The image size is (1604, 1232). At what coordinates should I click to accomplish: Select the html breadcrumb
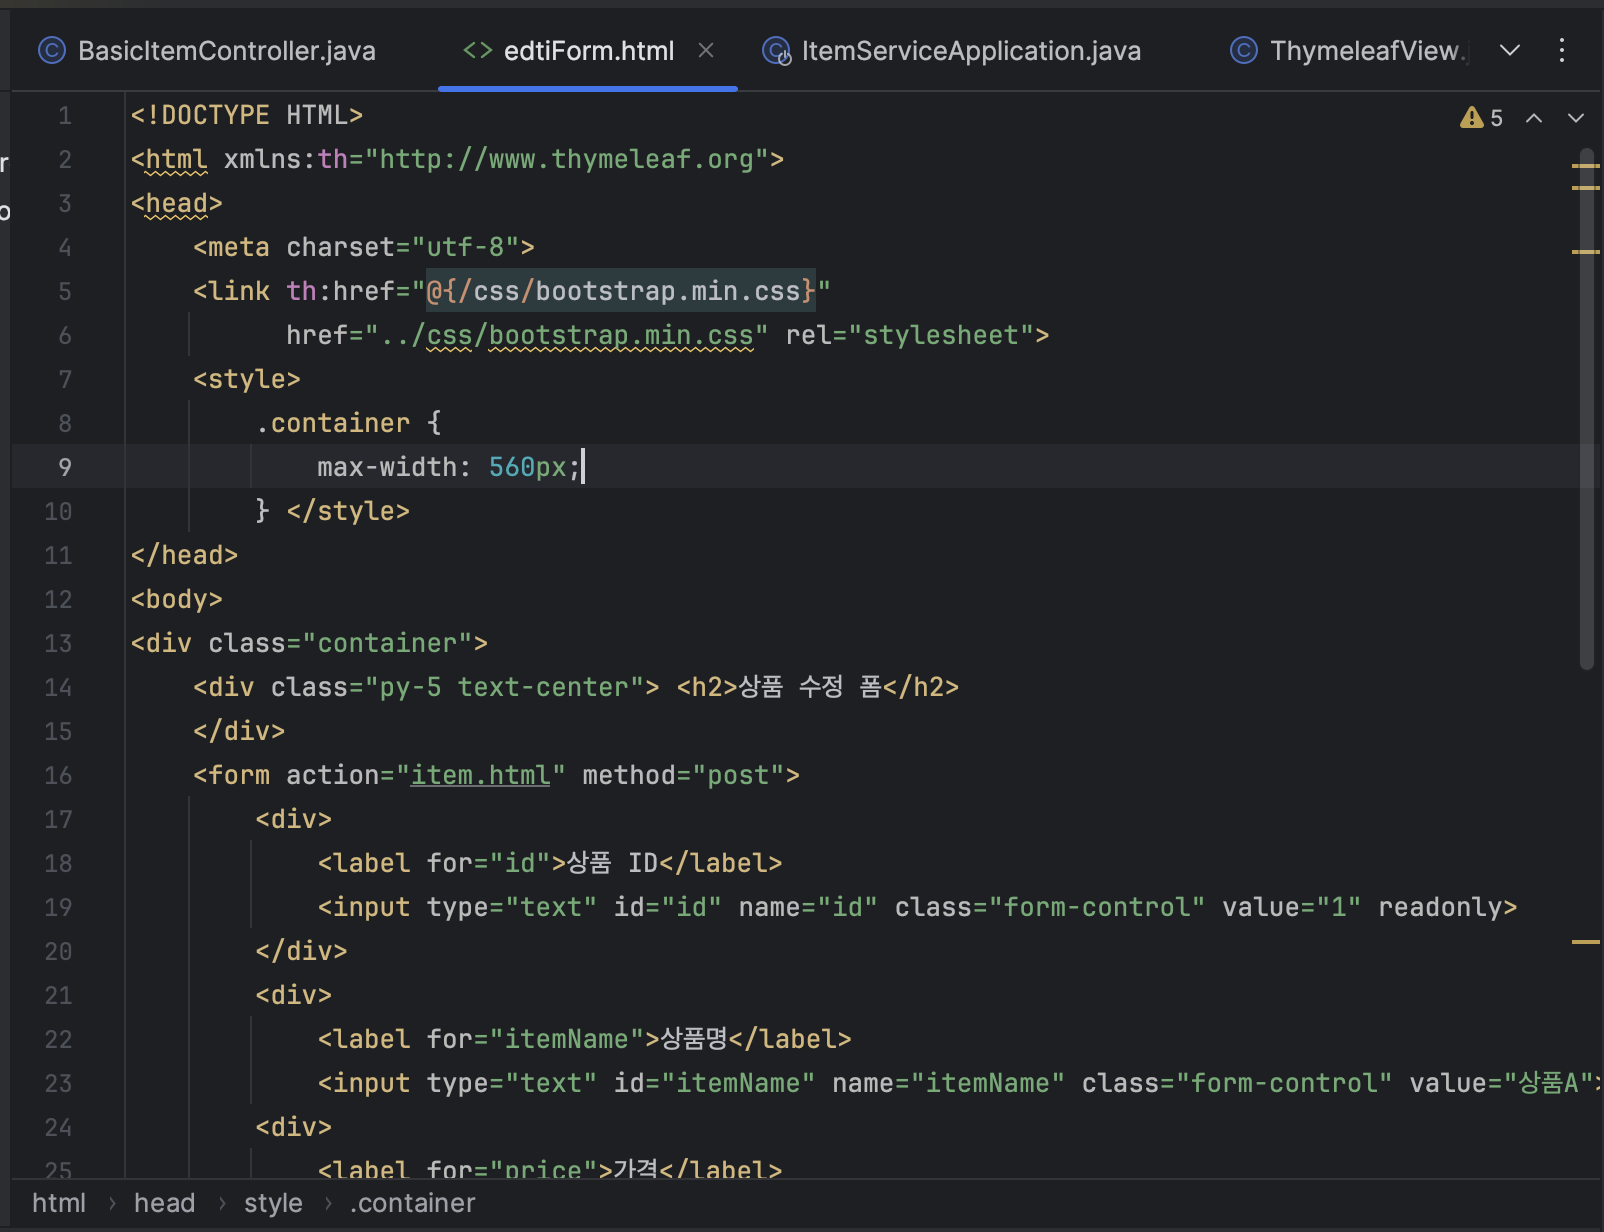59,1203
